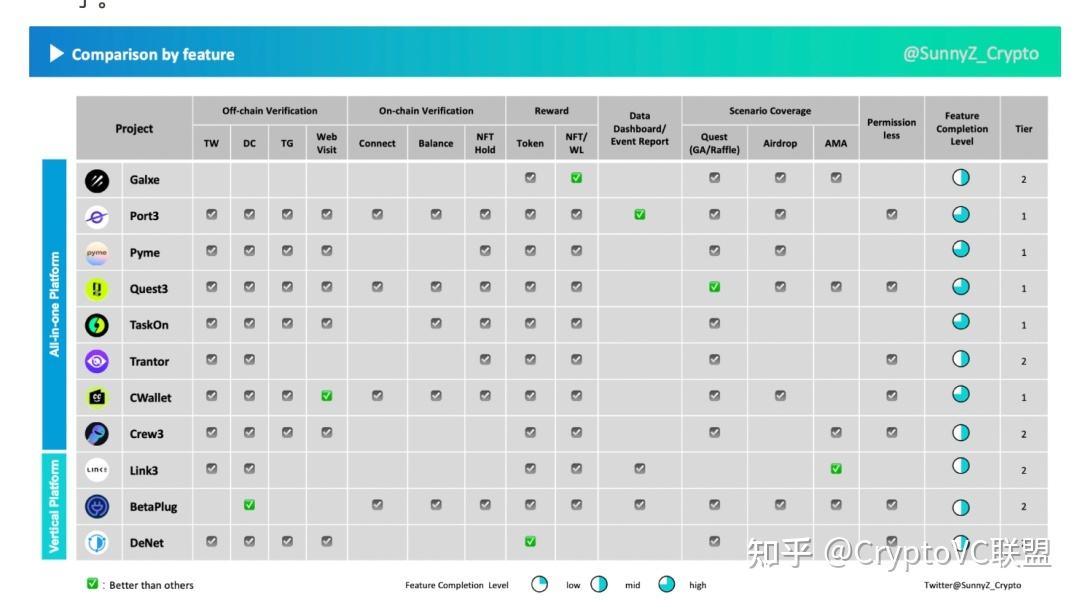Image resolution: width=1080 pixels, height=602 pixels.
Task: Click the NFT Hold sub-header
Action: click(x=485, y=143)
